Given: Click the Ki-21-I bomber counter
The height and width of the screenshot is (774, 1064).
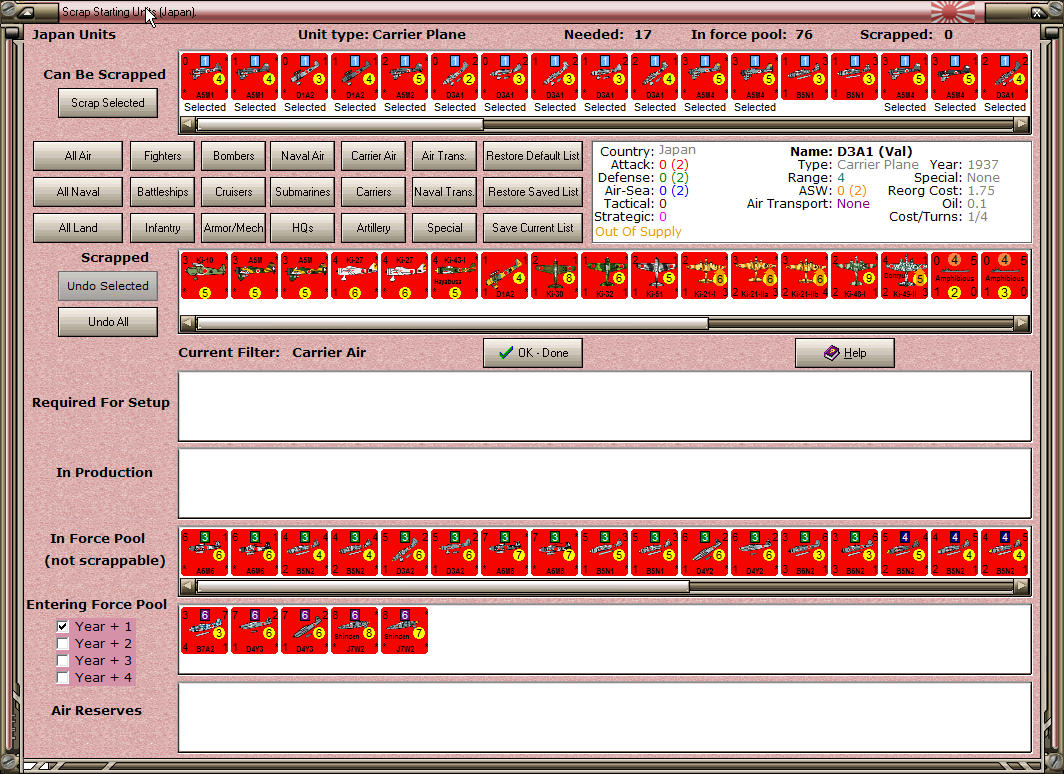Looking at the screenshot, I should (704, 276).
